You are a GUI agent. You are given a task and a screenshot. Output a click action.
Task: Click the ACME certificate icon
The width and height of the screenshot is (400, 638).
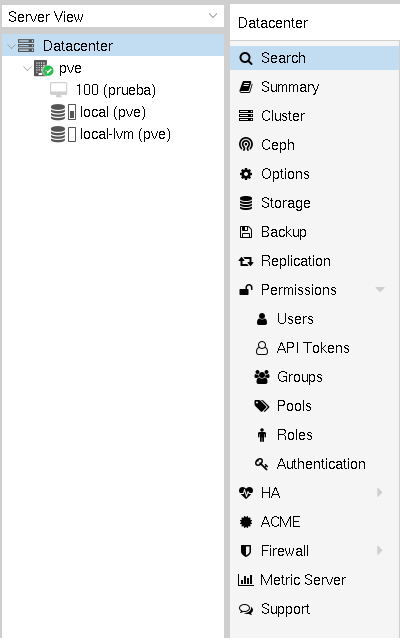coord(246,522)
